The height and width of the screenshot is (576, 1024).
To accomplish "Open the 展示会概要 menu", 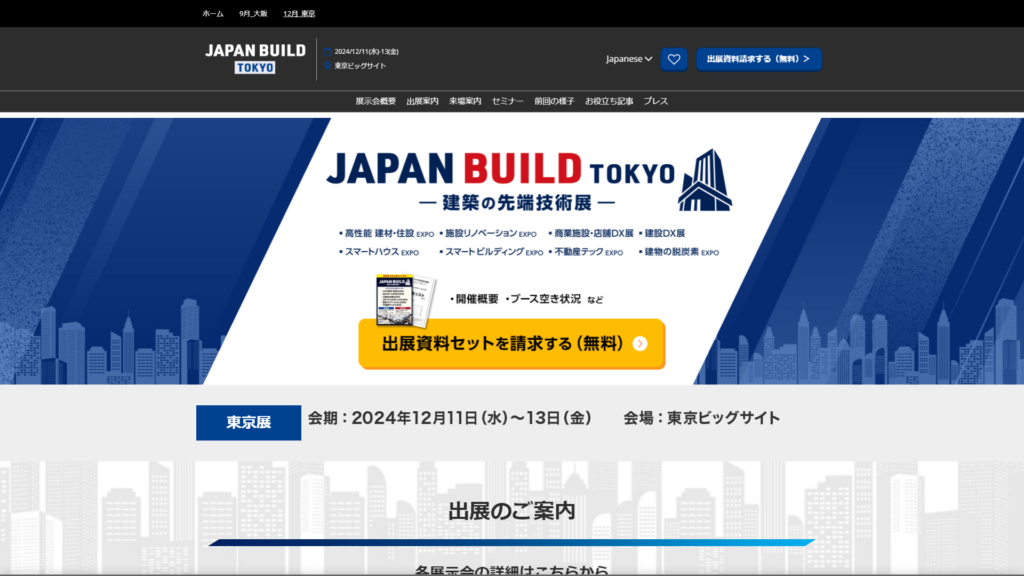I will click(376, 101).
